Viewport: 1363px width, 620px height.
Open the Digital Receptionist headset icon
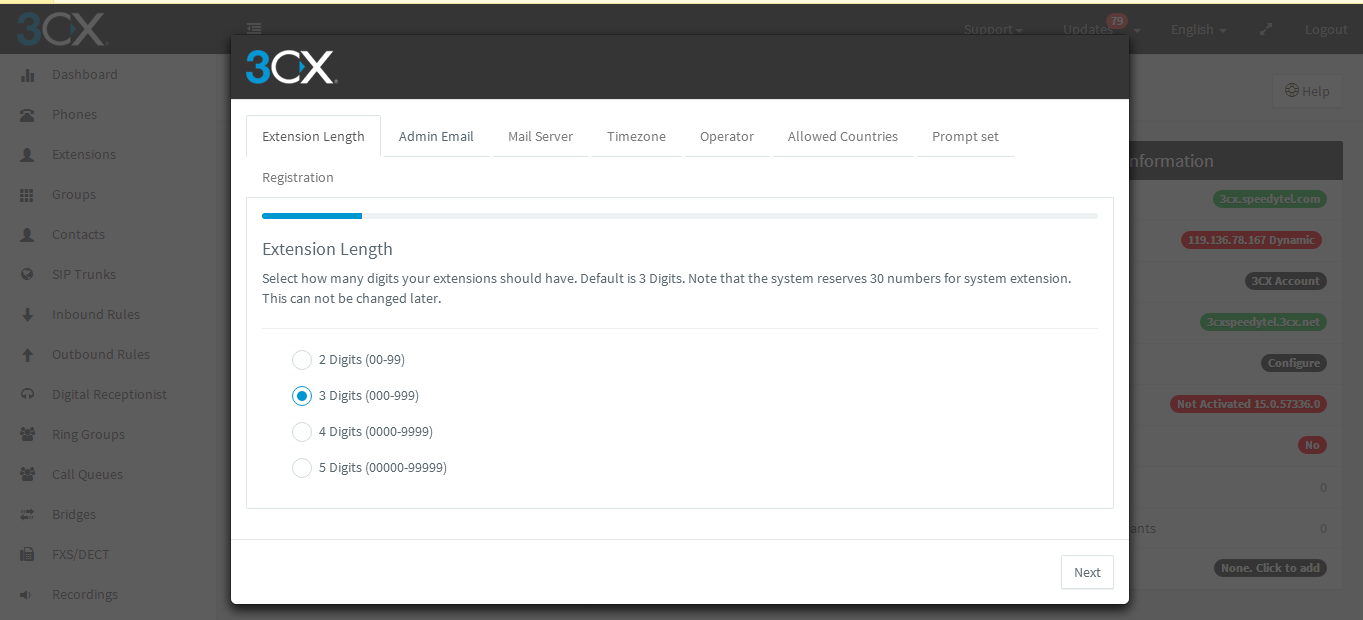[28, 395]
